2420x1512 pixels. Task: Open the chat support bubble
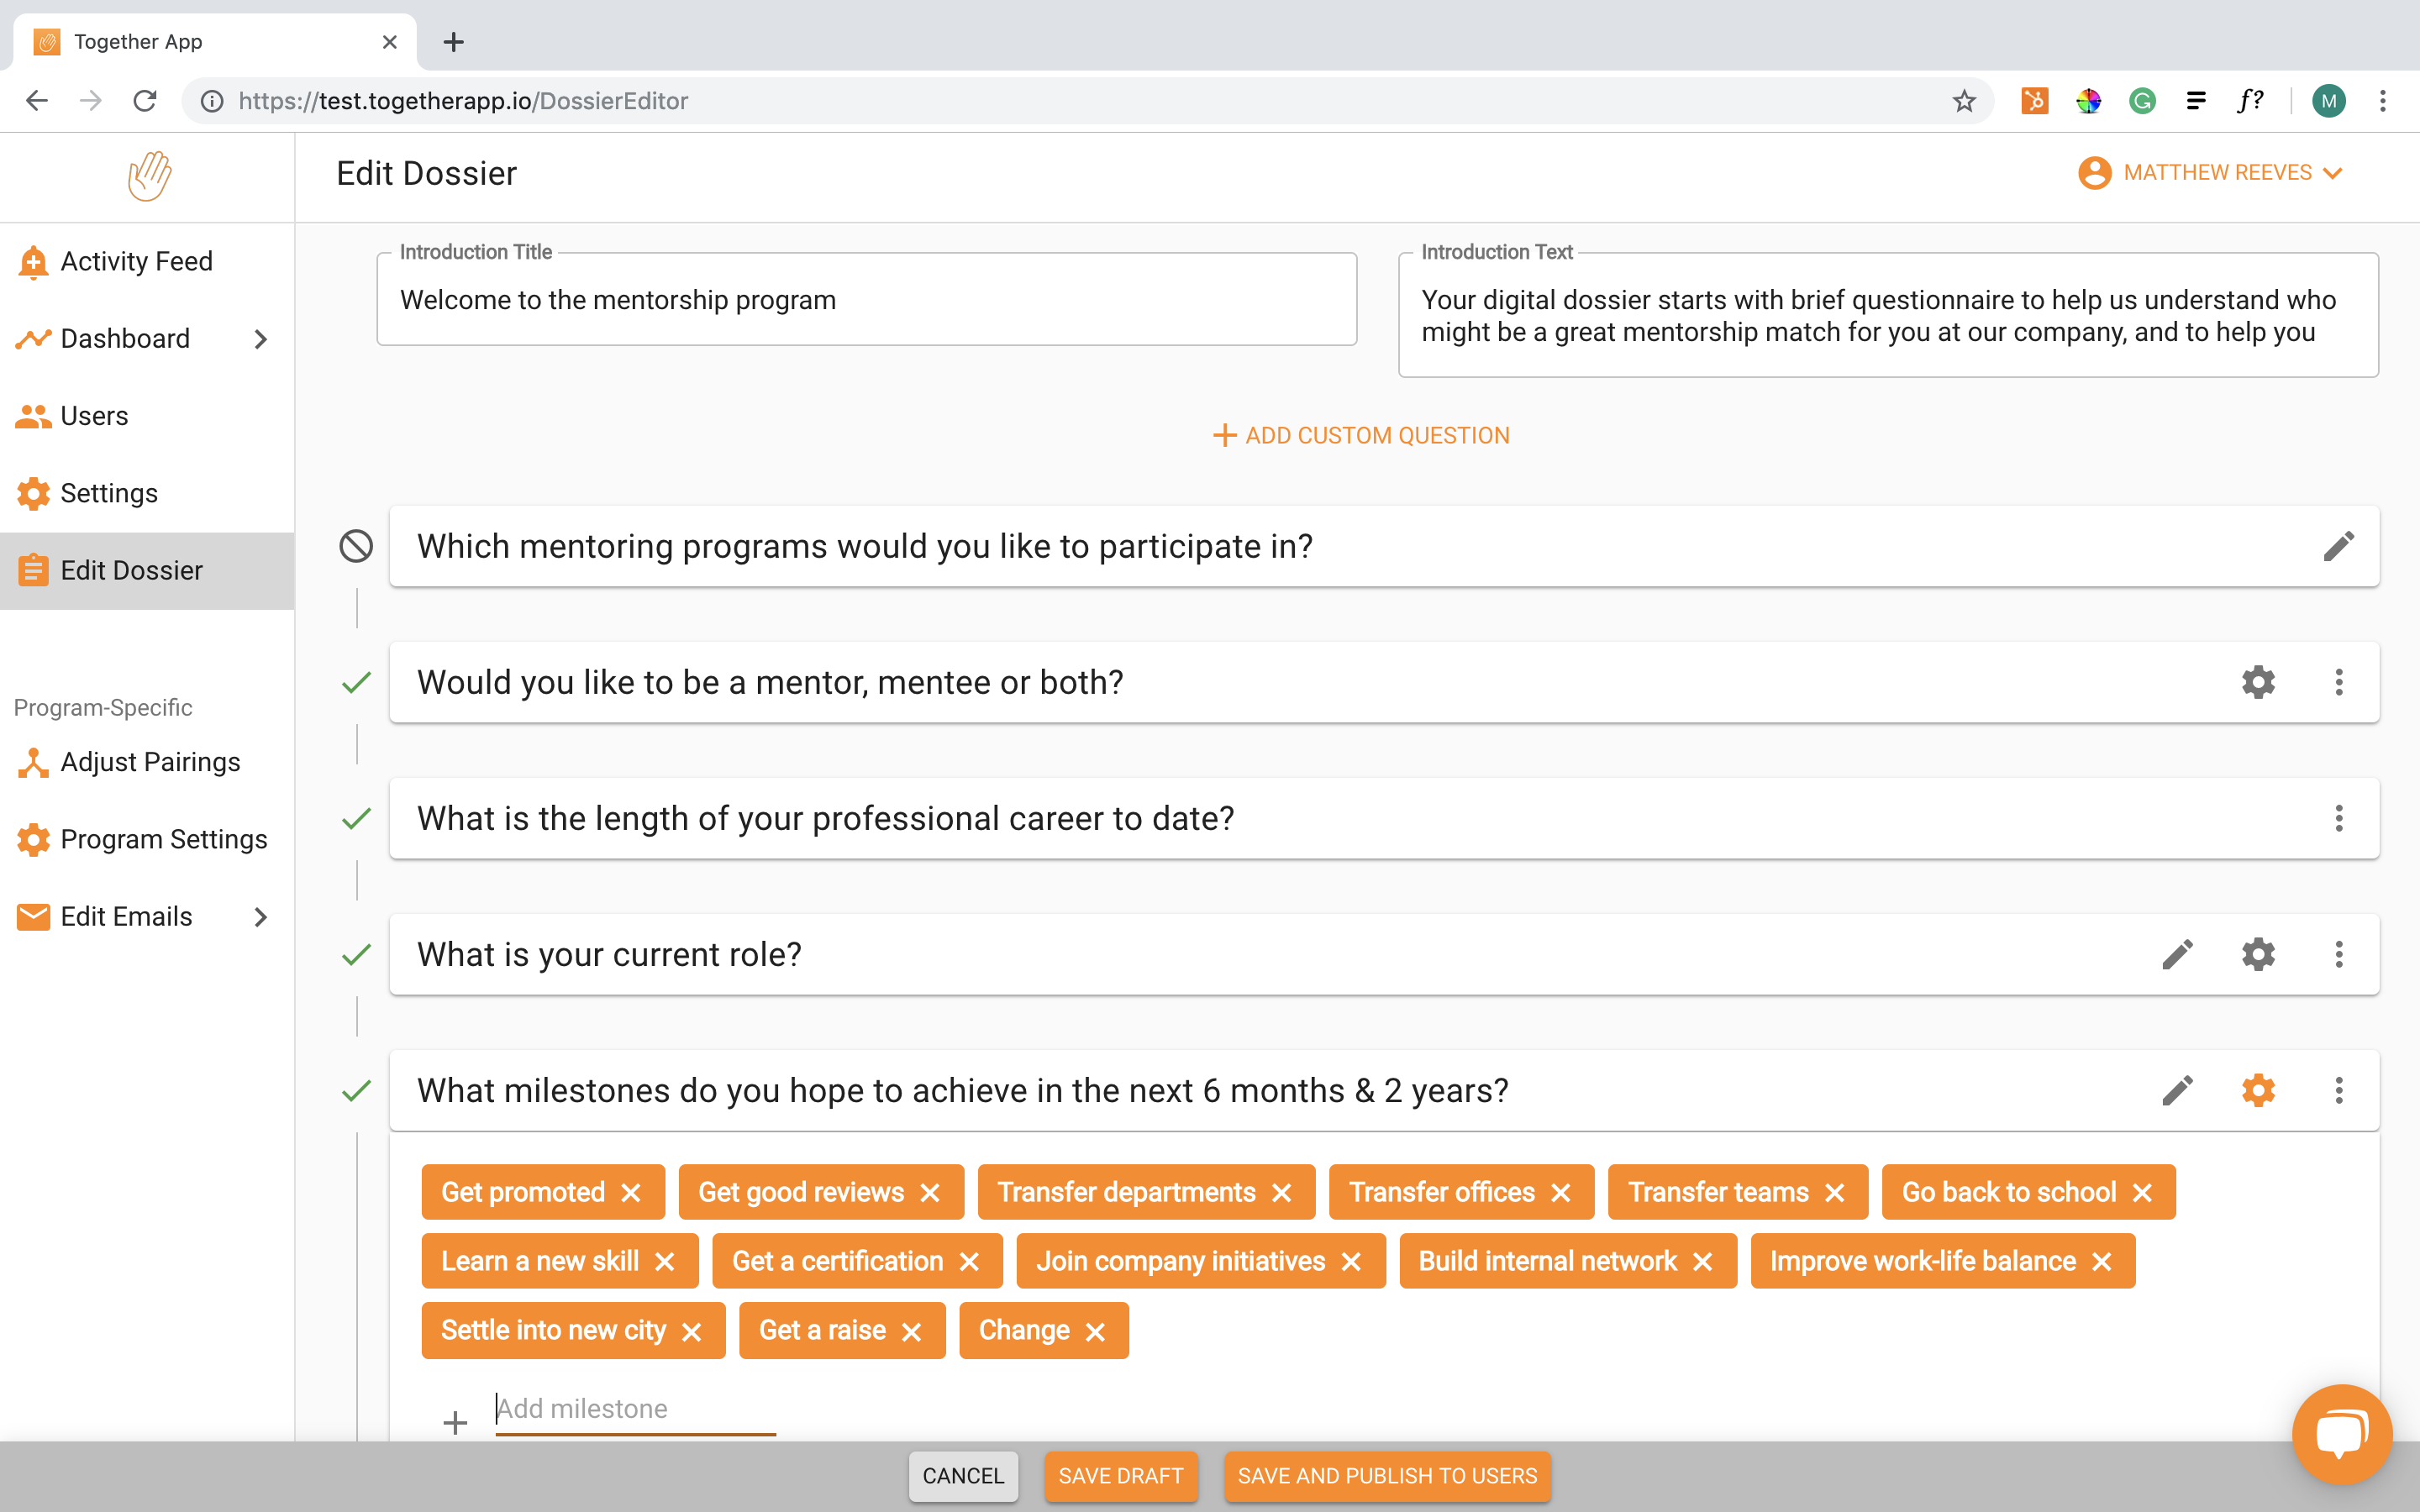point(2341,1433)
